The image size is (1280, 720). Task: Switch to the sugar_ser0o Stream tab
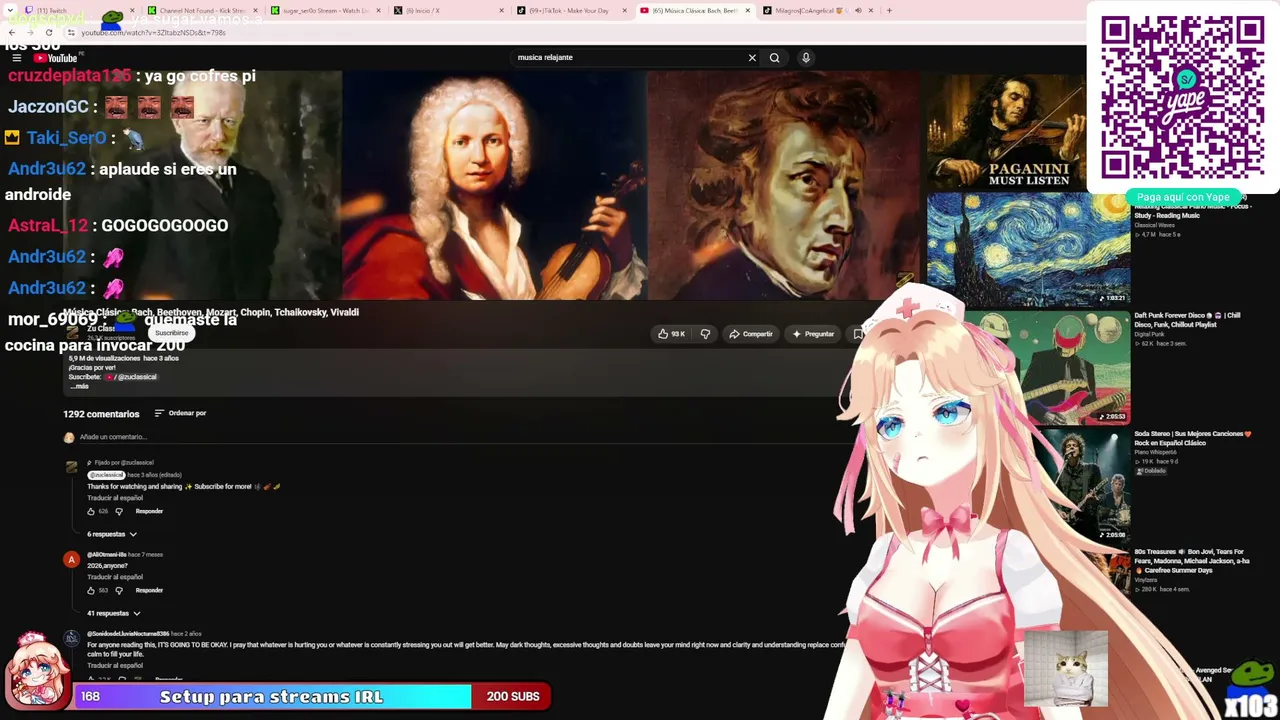coord(326,10)
